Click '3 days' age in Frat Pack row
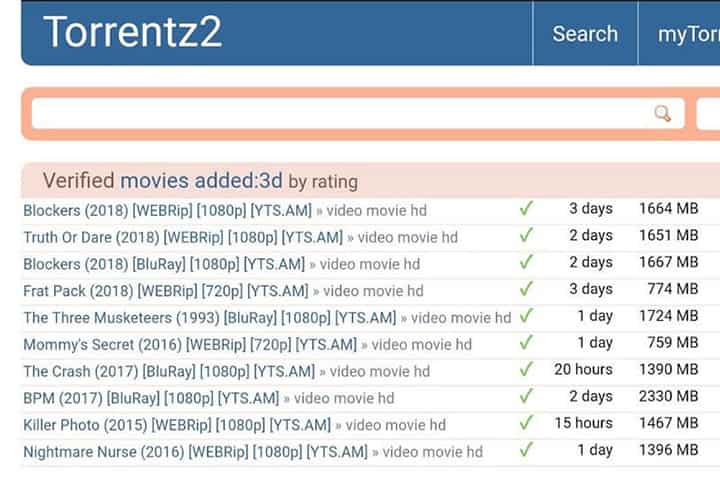 click(x=591, y=288)
